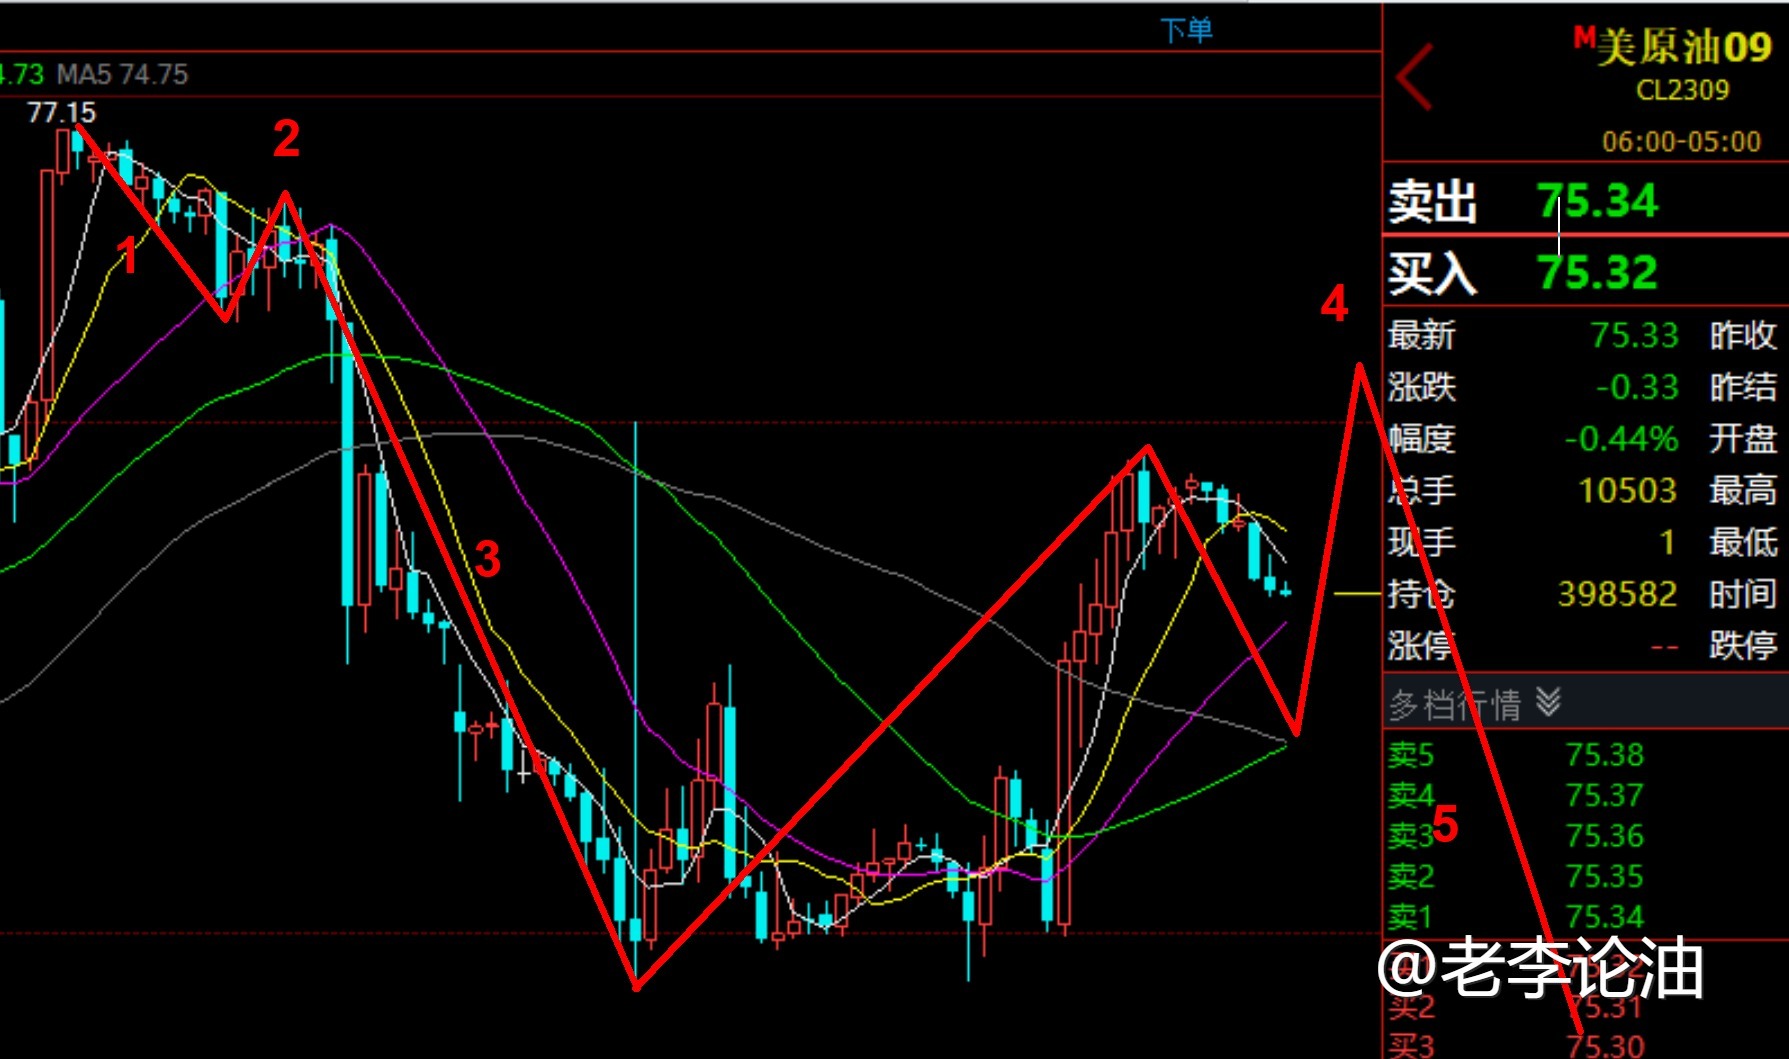This screenshot has width=1789, height=1059.
Task: Click the latest candlestick at chart's right edge
Action: [1286, 591]
